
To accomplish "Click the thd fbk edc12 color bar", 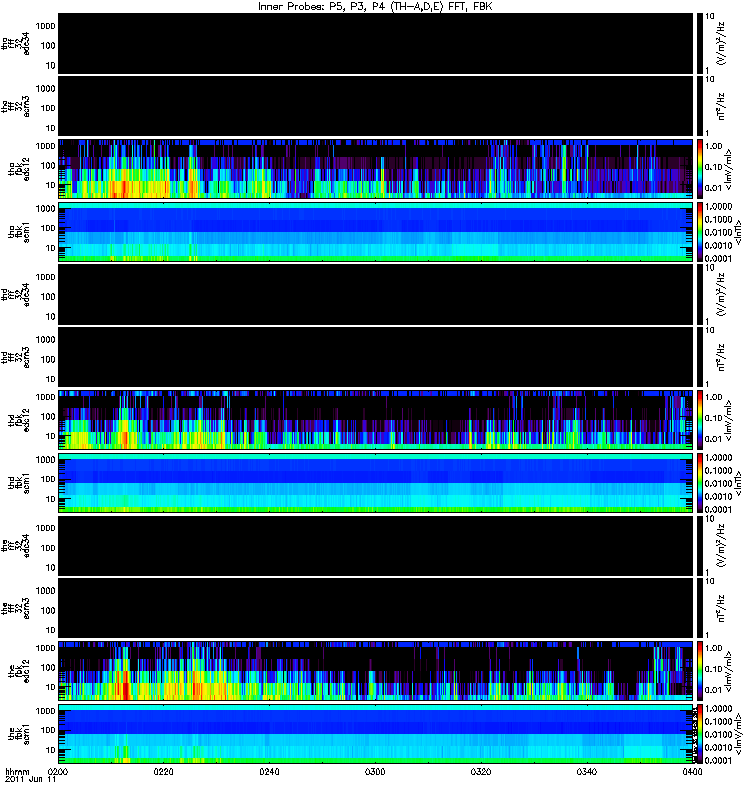I will coord(700,419).
